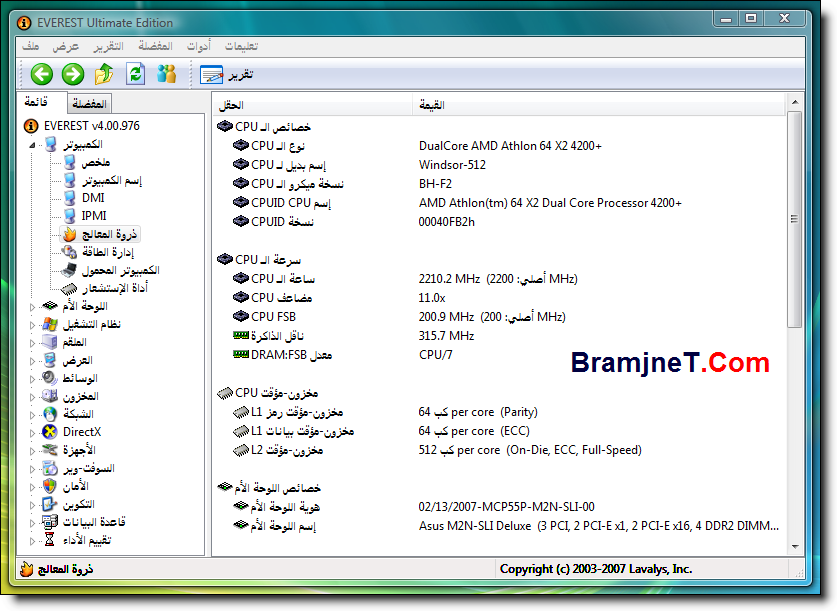837x611 pixels.
Task: Click the devices icon for الأجهزة
Action: click(50, 450)
